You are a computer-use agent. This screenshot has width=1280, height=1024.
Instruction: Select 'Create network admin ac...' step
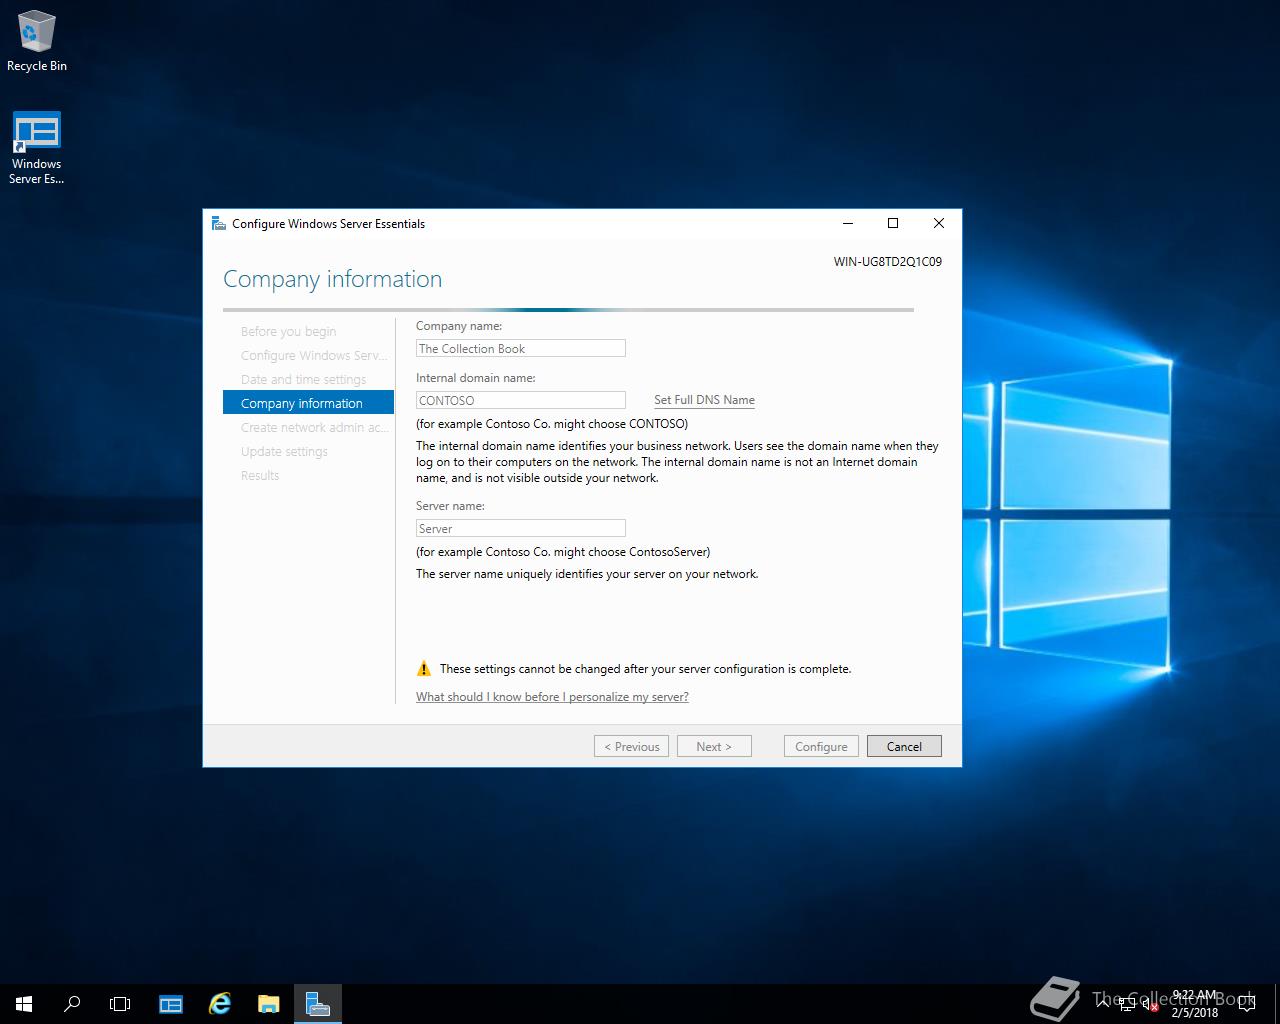click(308, 427)
